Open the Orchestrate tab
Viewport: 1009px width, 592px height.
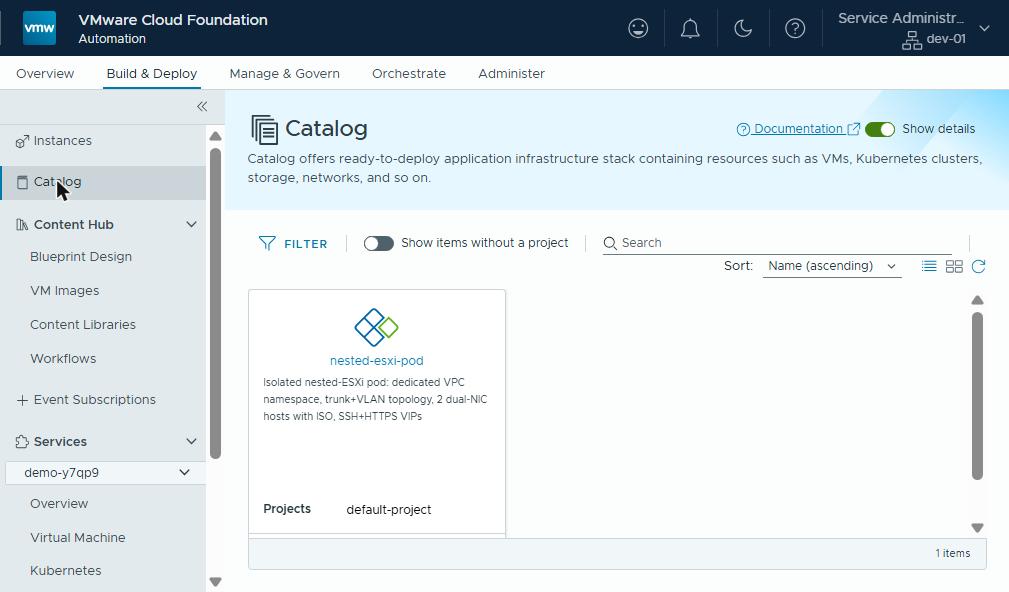pos(409,73)
